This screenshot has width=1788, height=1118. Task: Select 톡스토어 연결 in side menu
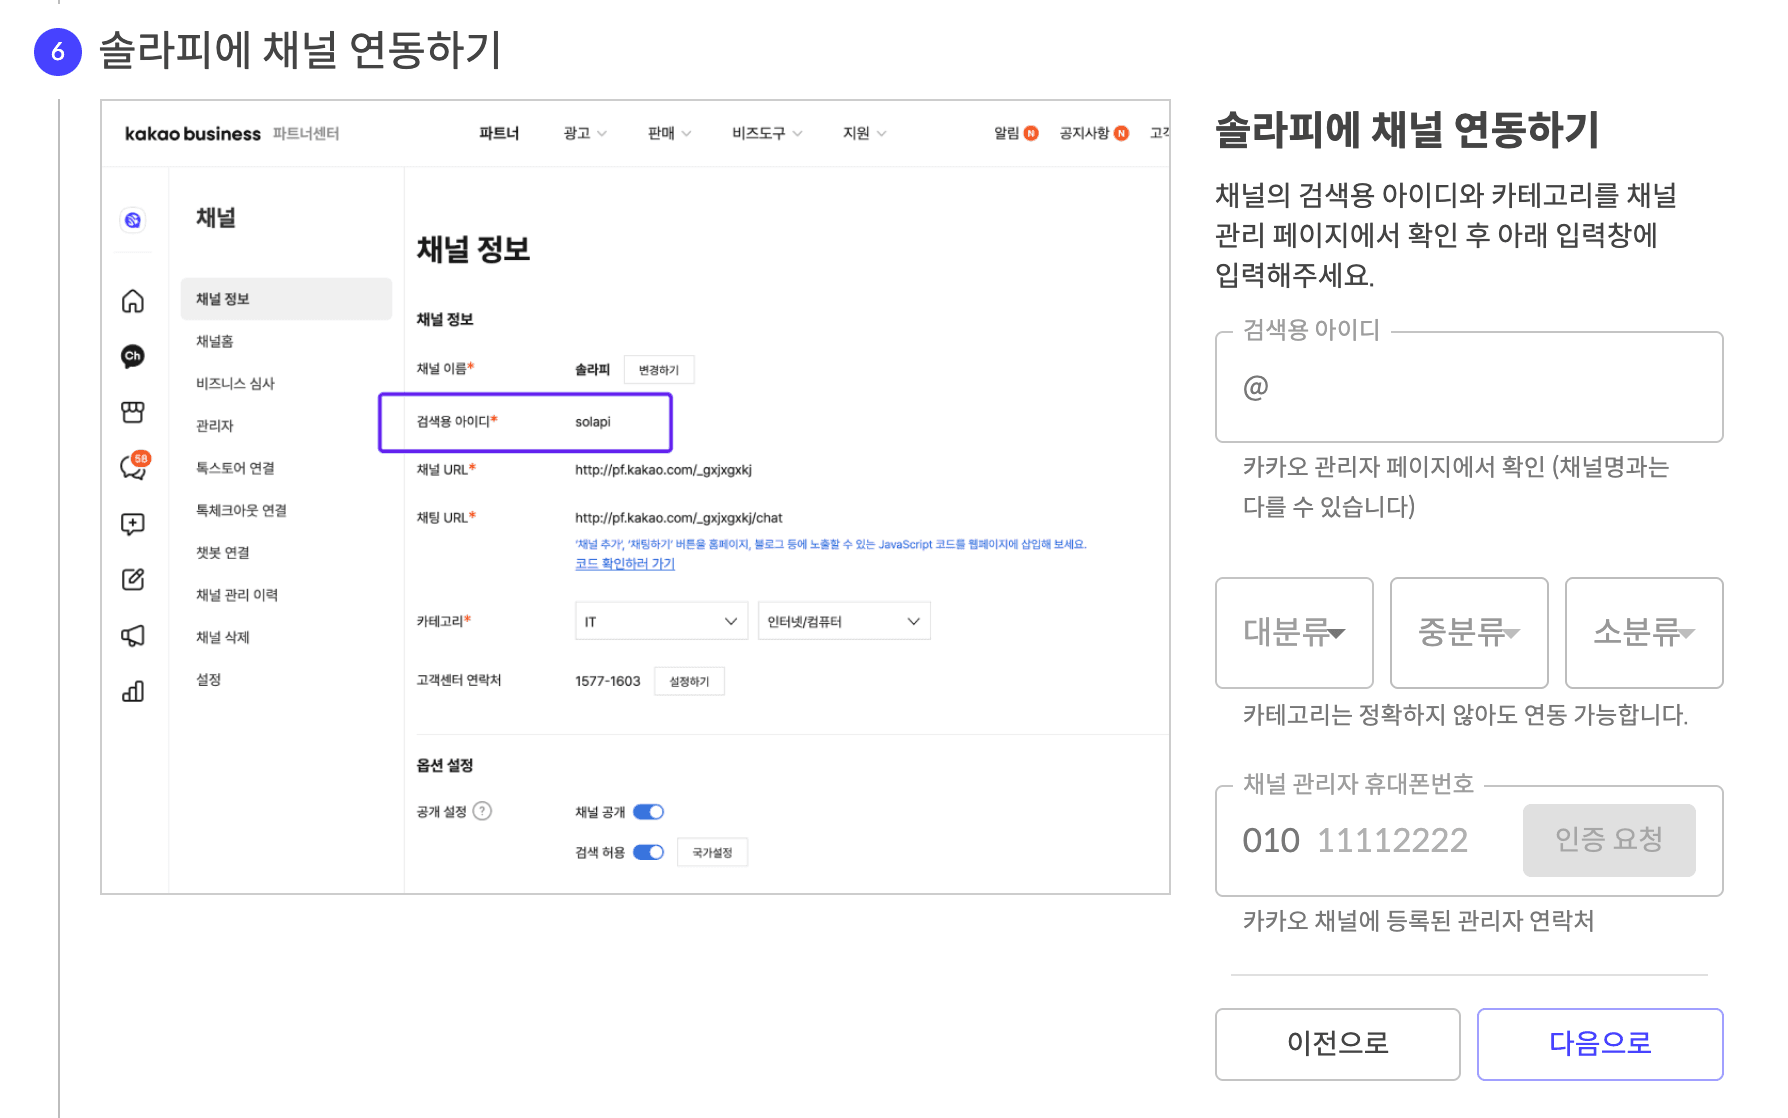[235, 467]
